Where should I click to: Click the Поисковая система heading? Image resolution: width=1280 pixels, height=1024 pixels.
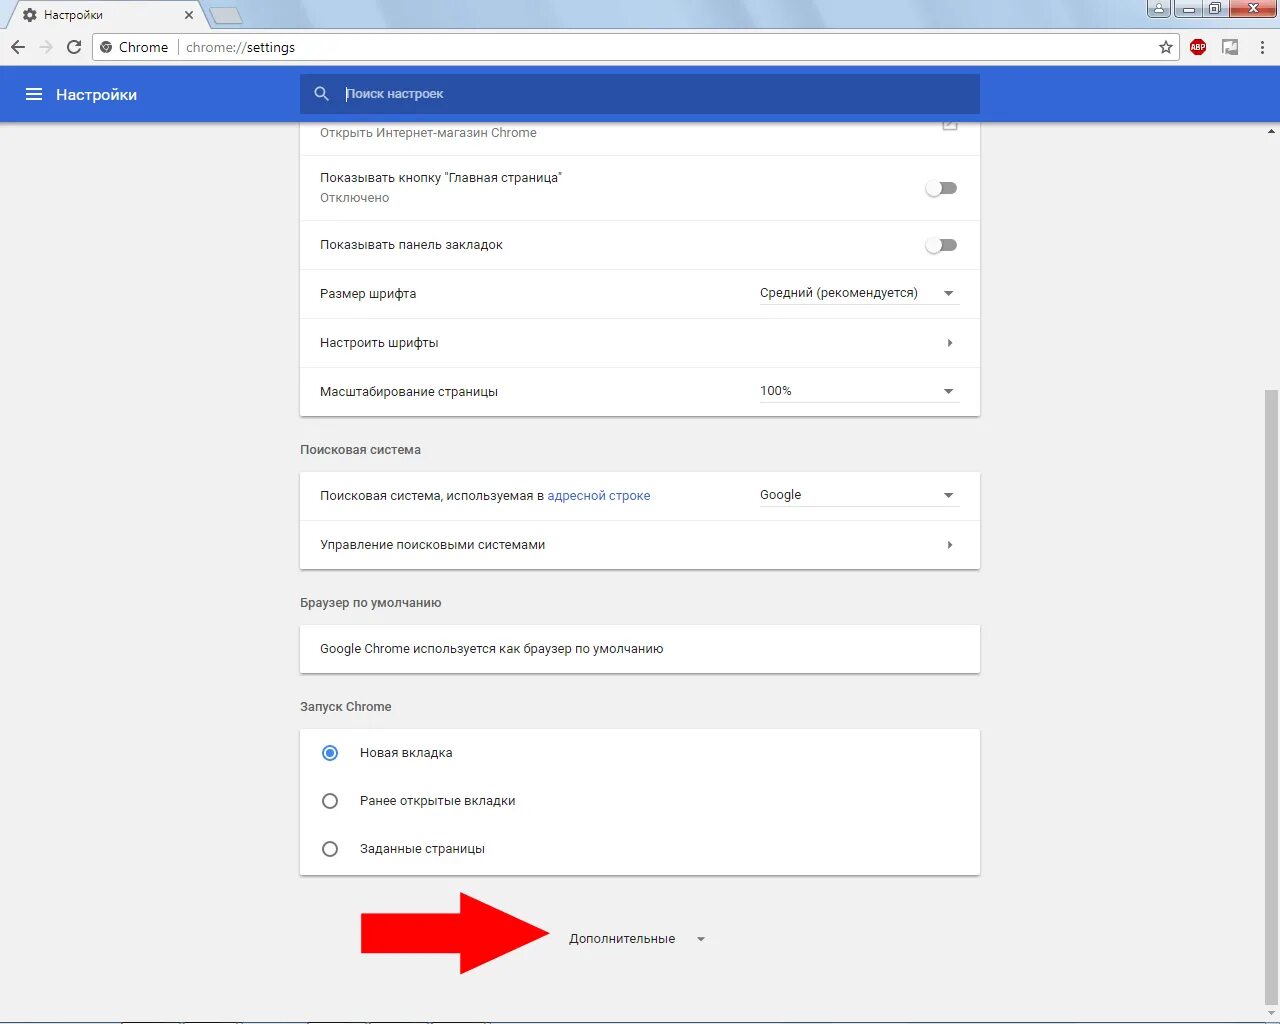[x=360, y=450]
